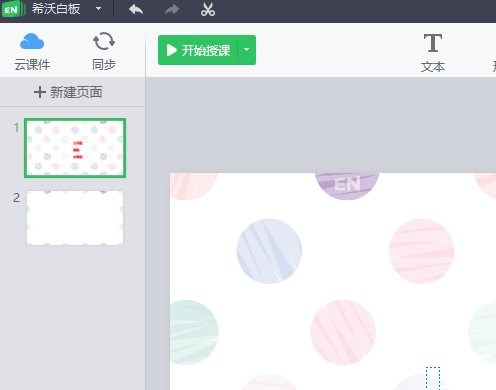
Task: Sync courseware using 同步 button
Action: pyautogui.click(x=104, y=52)
